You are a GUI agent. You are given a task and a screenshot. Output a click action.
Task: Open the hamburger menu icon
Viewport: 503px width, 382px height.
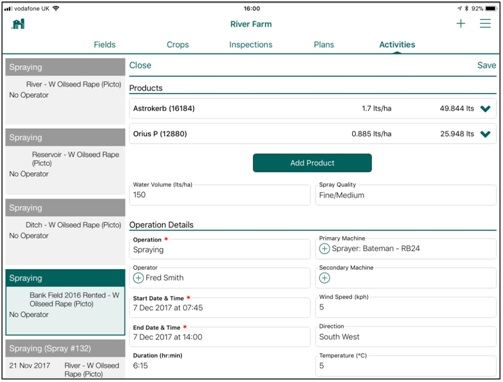tap(485, 23)
